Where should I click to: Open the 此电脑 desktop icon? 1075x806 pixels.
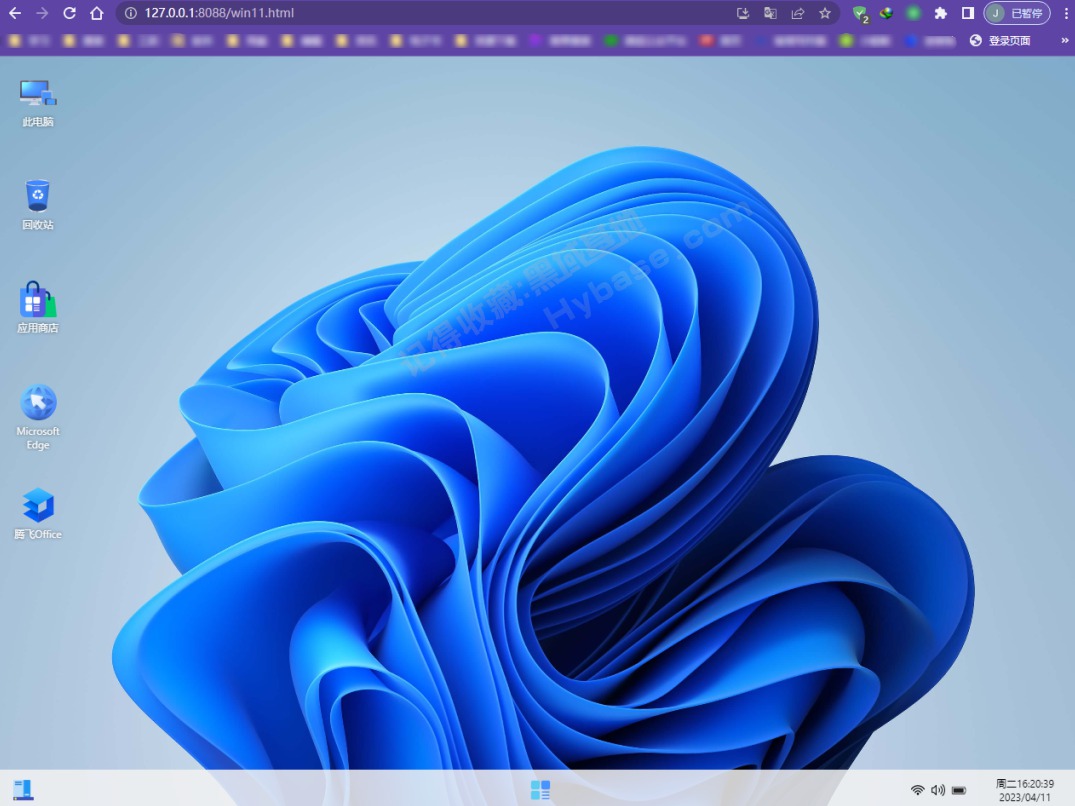[x=38, y=103]
